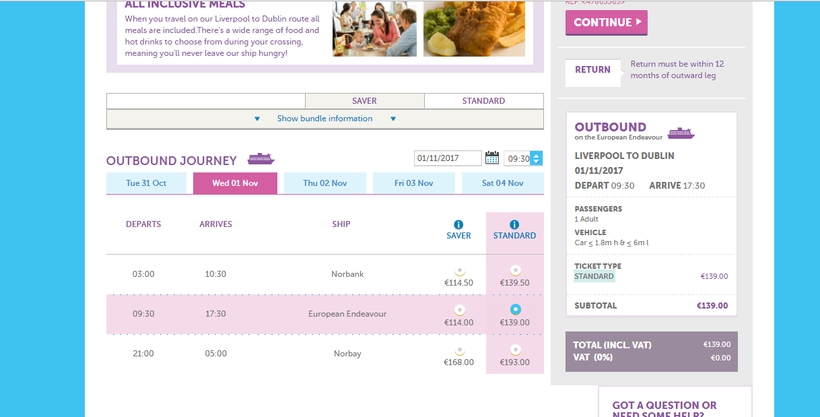The width and height of the screenshot is (820, 417).
Task: Select Saver fare €168.00 for Norbay
Action: point(459,350)
